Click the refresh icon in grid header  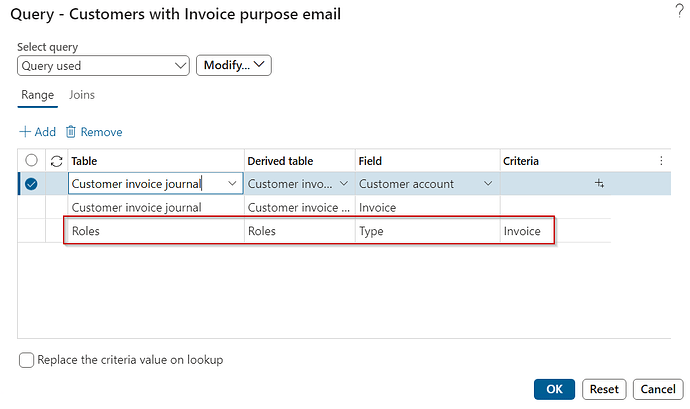(x=56, y=161)
